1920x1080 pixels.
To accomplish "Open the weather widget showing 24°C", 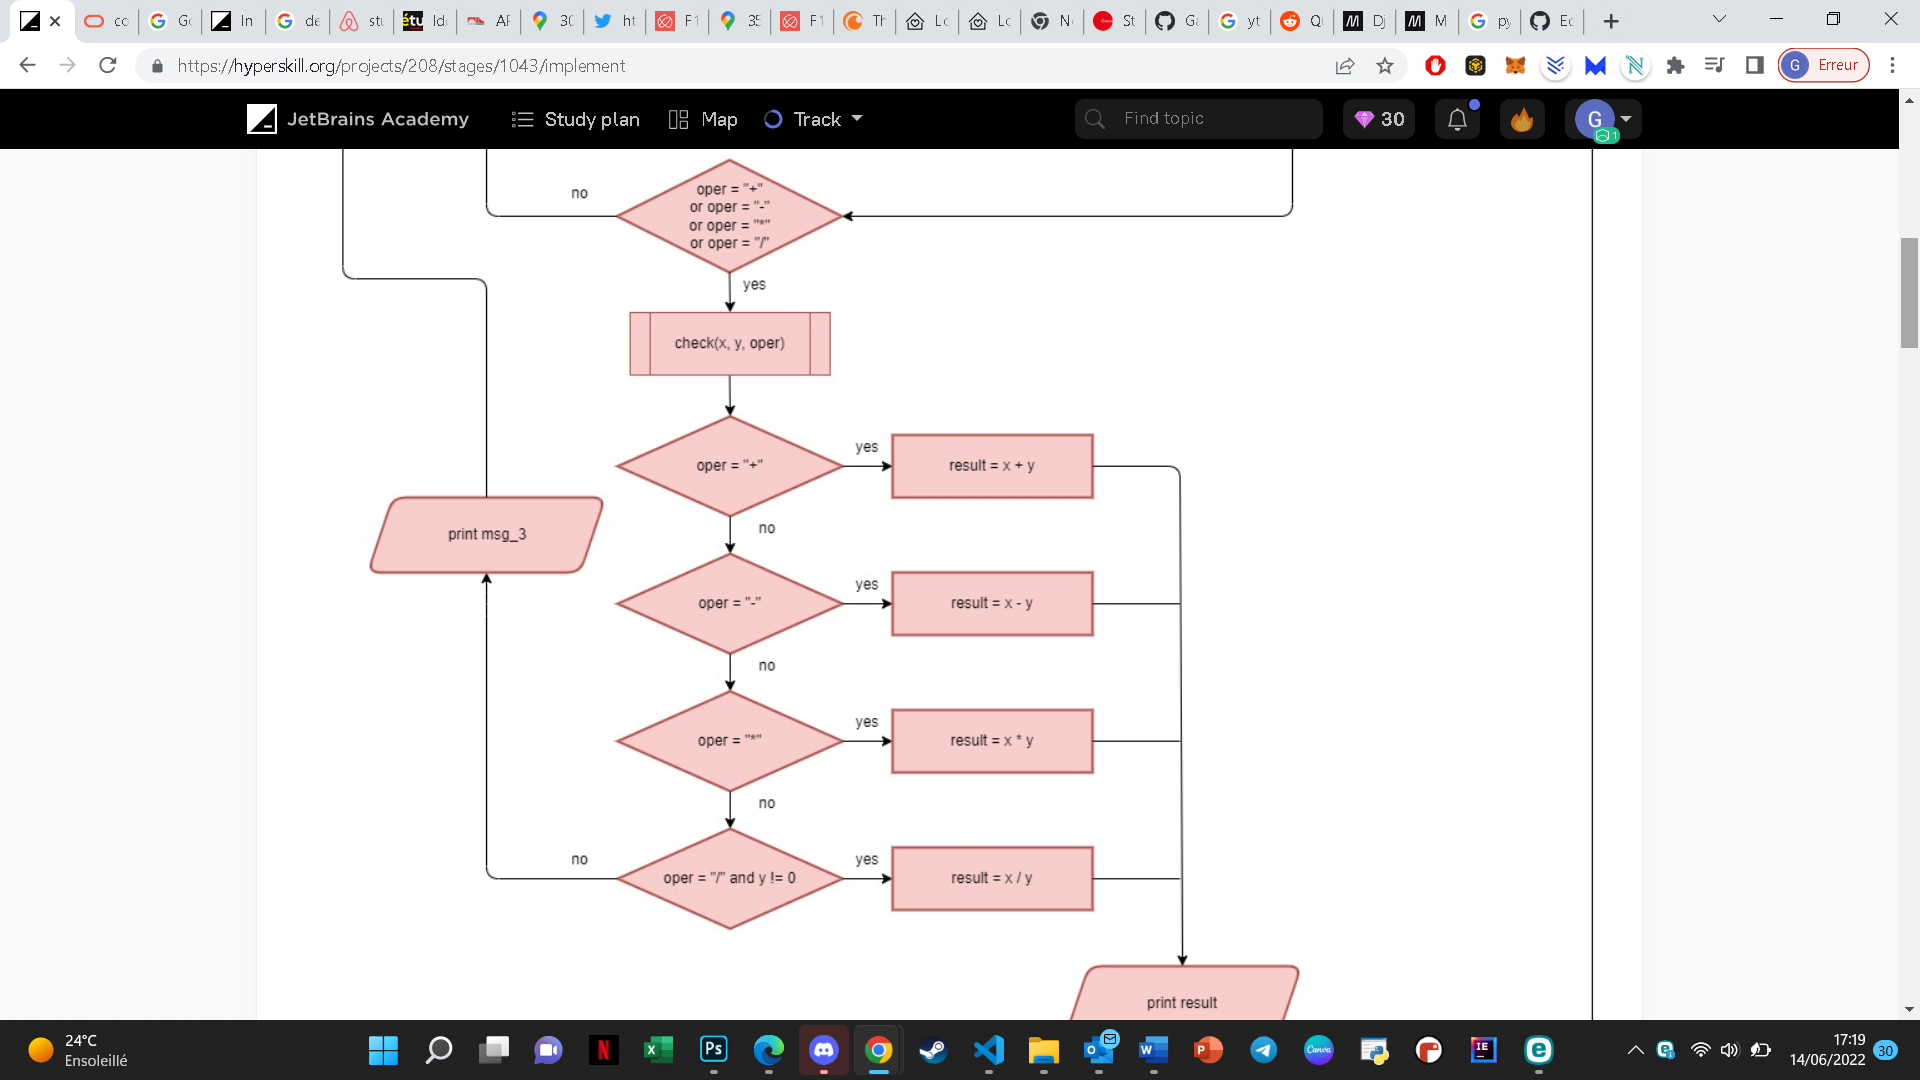I will click(80, 1050).
